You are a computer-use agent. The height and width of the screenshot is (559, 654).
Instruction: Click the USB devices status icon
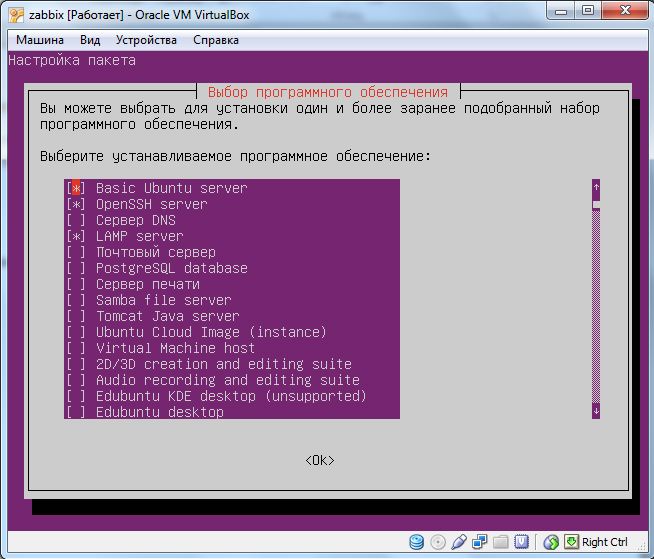point(459,542)
